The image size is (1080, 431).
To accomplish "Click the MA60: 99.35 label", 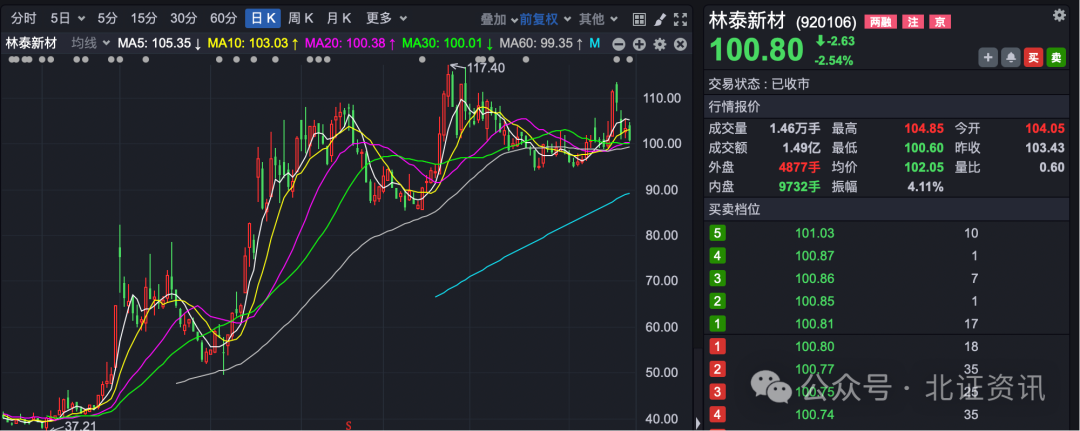I will pos(536,43).
